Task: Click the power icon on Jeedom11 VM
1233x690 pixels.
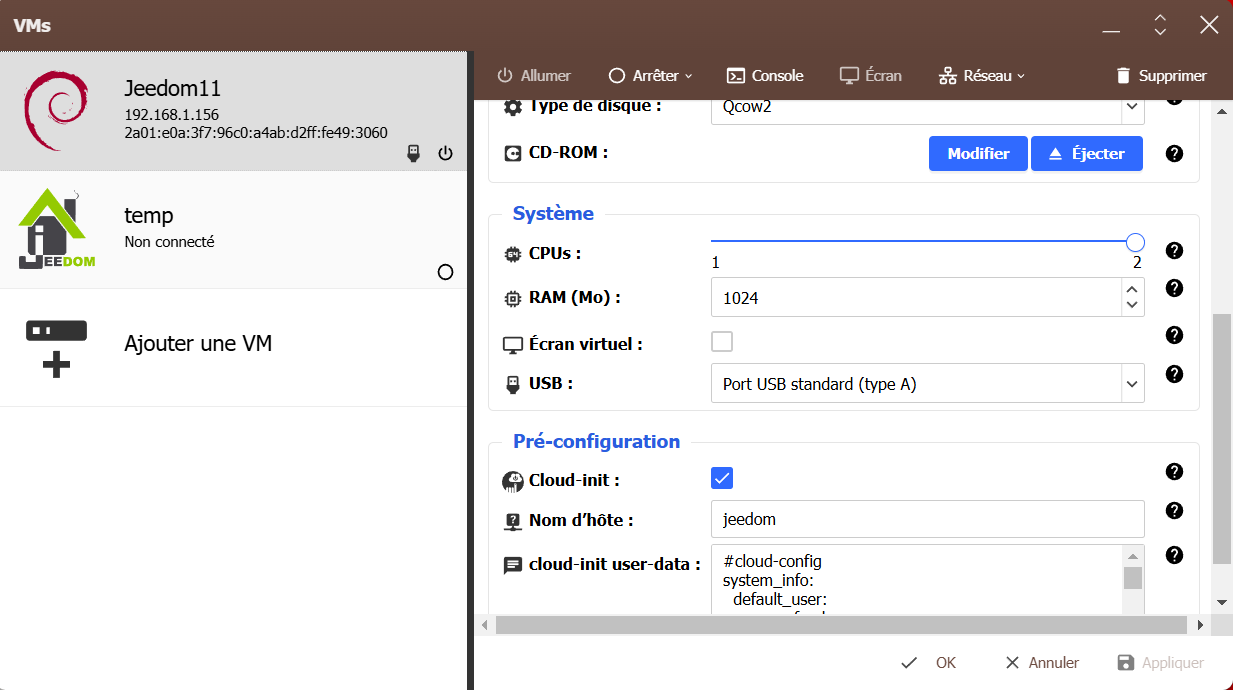Action: (x=446, y=153)
